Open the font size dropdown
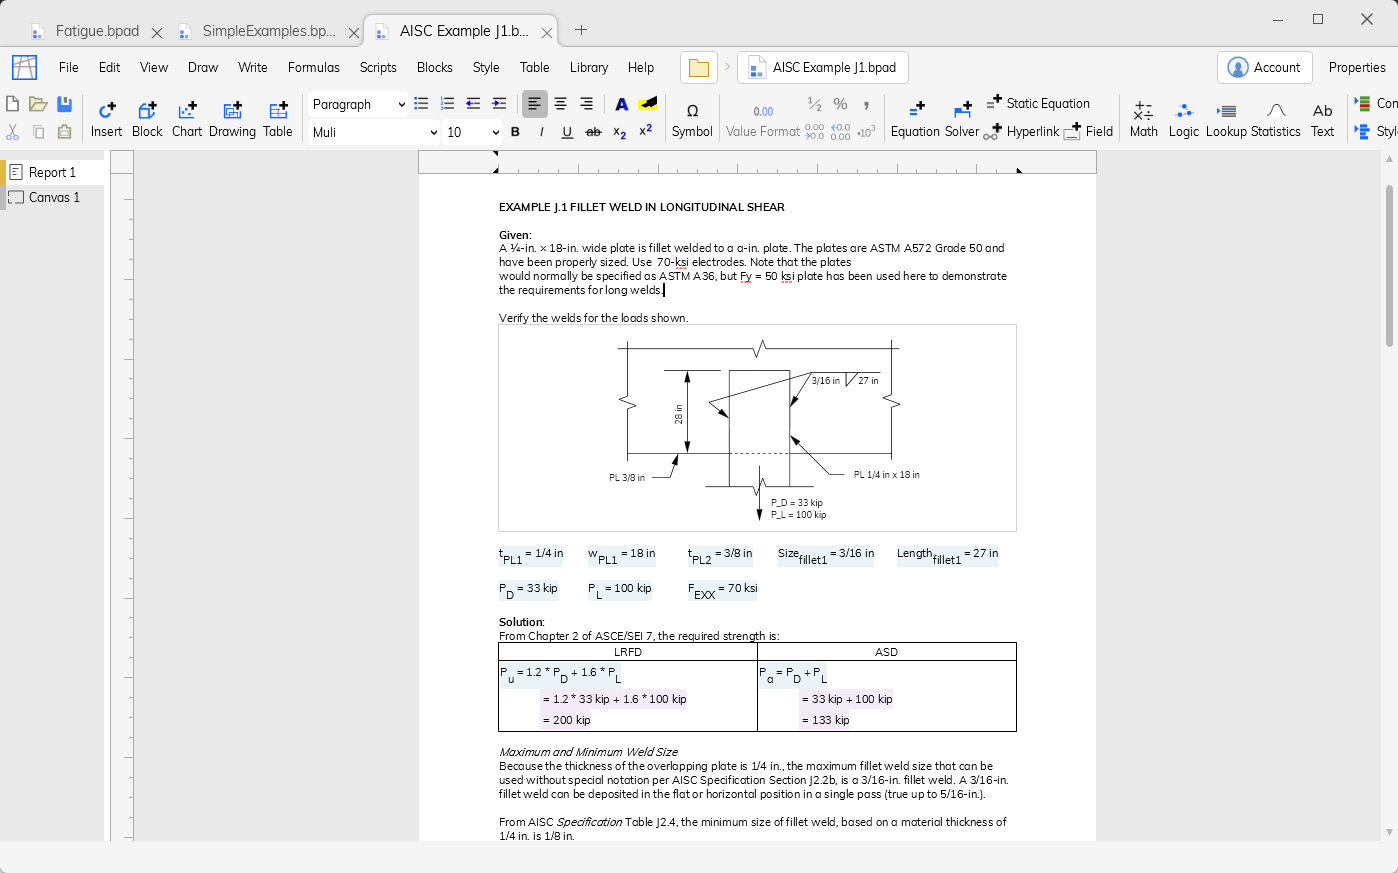The height and width of the screenshot is (873, 1398). (x=473, y=132)
